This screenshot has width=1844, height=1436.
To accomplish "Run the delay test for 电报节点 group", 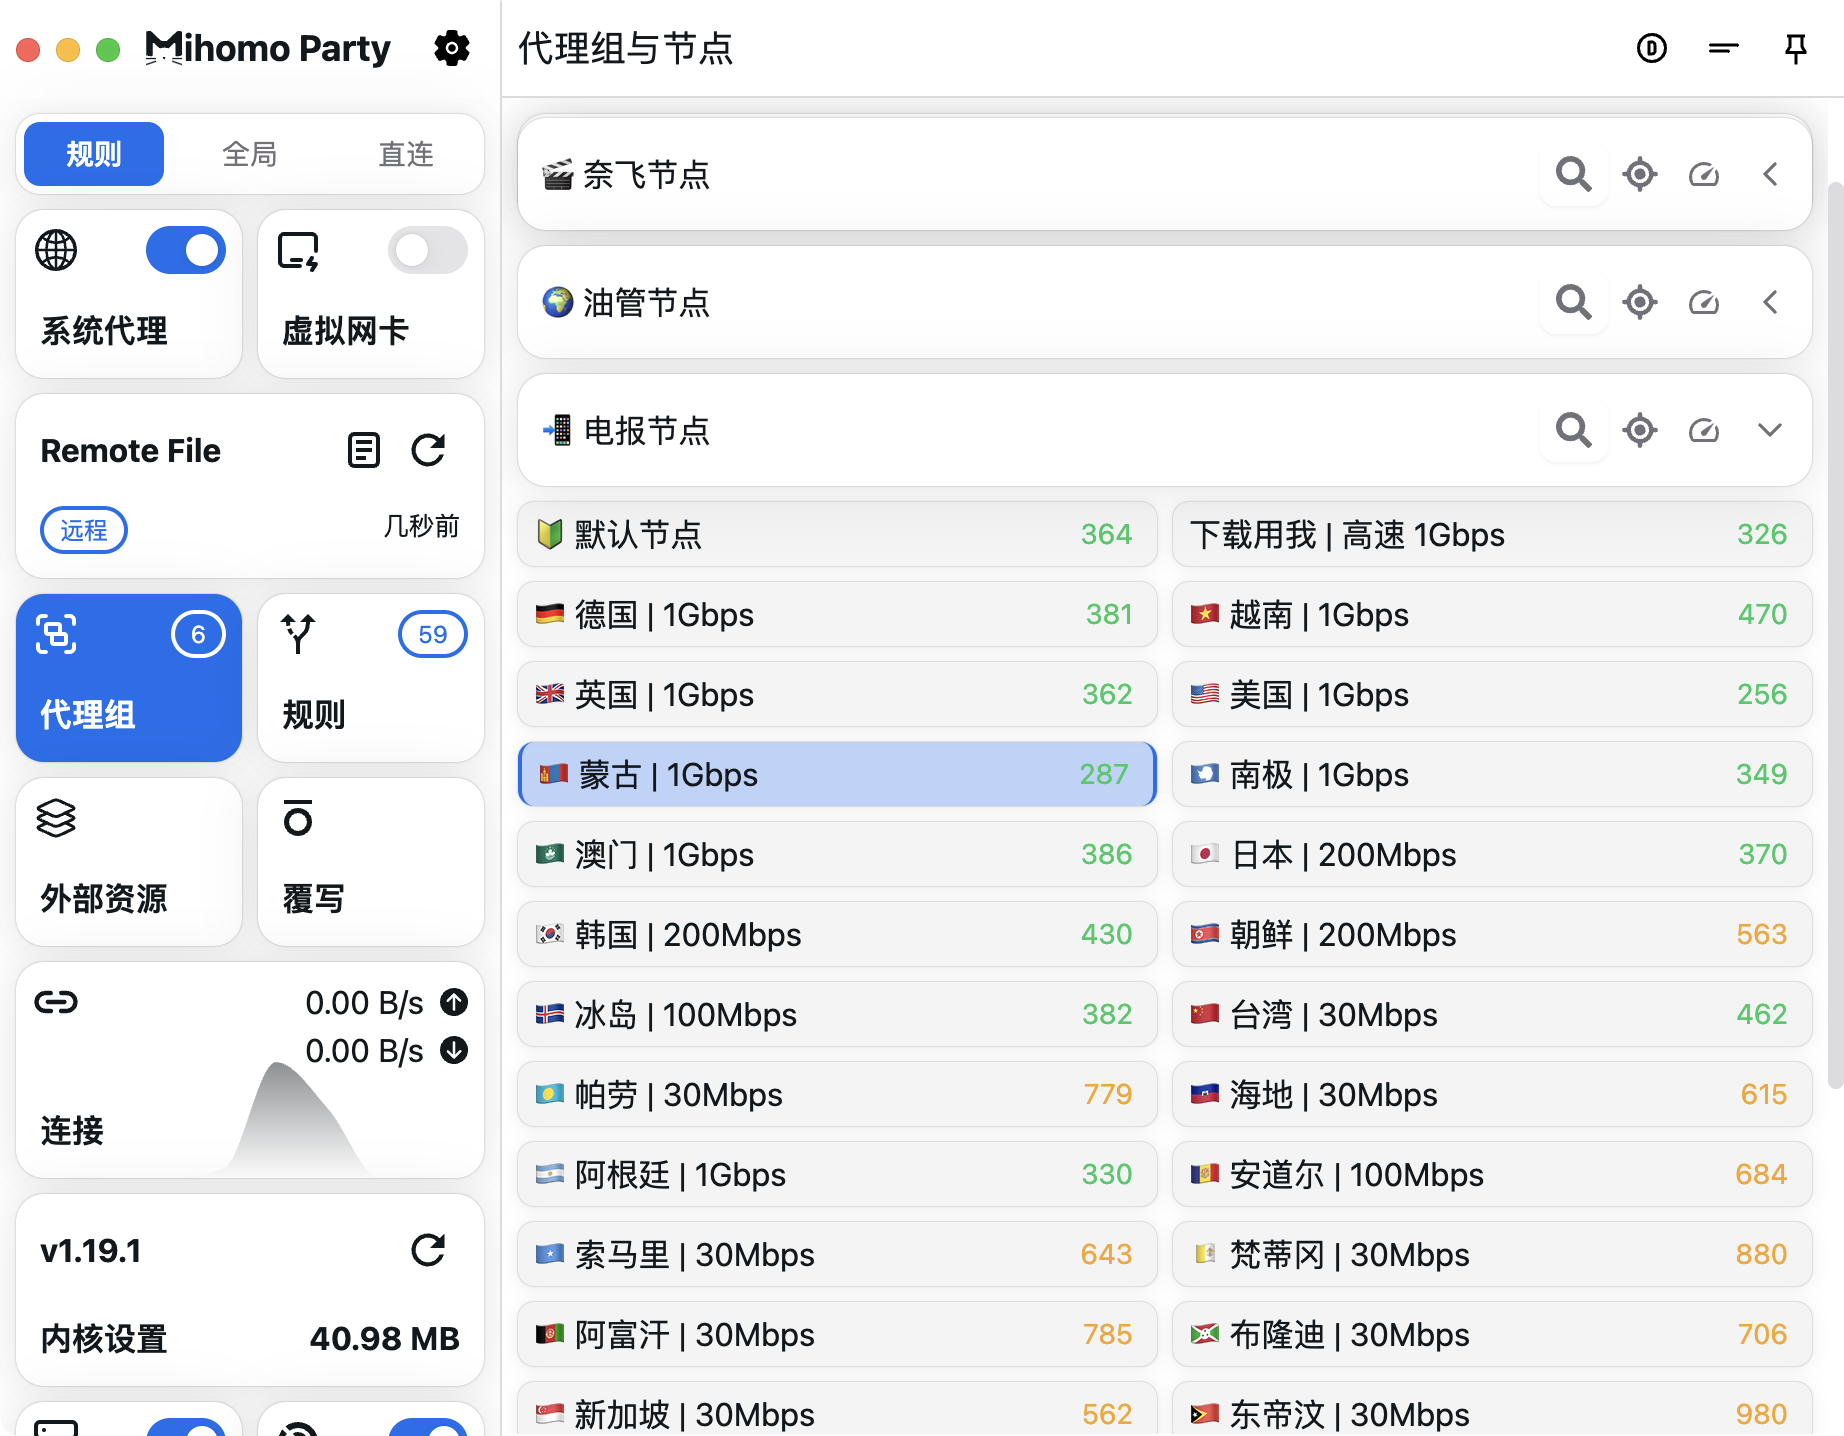I will click(x=1704, y=431).
